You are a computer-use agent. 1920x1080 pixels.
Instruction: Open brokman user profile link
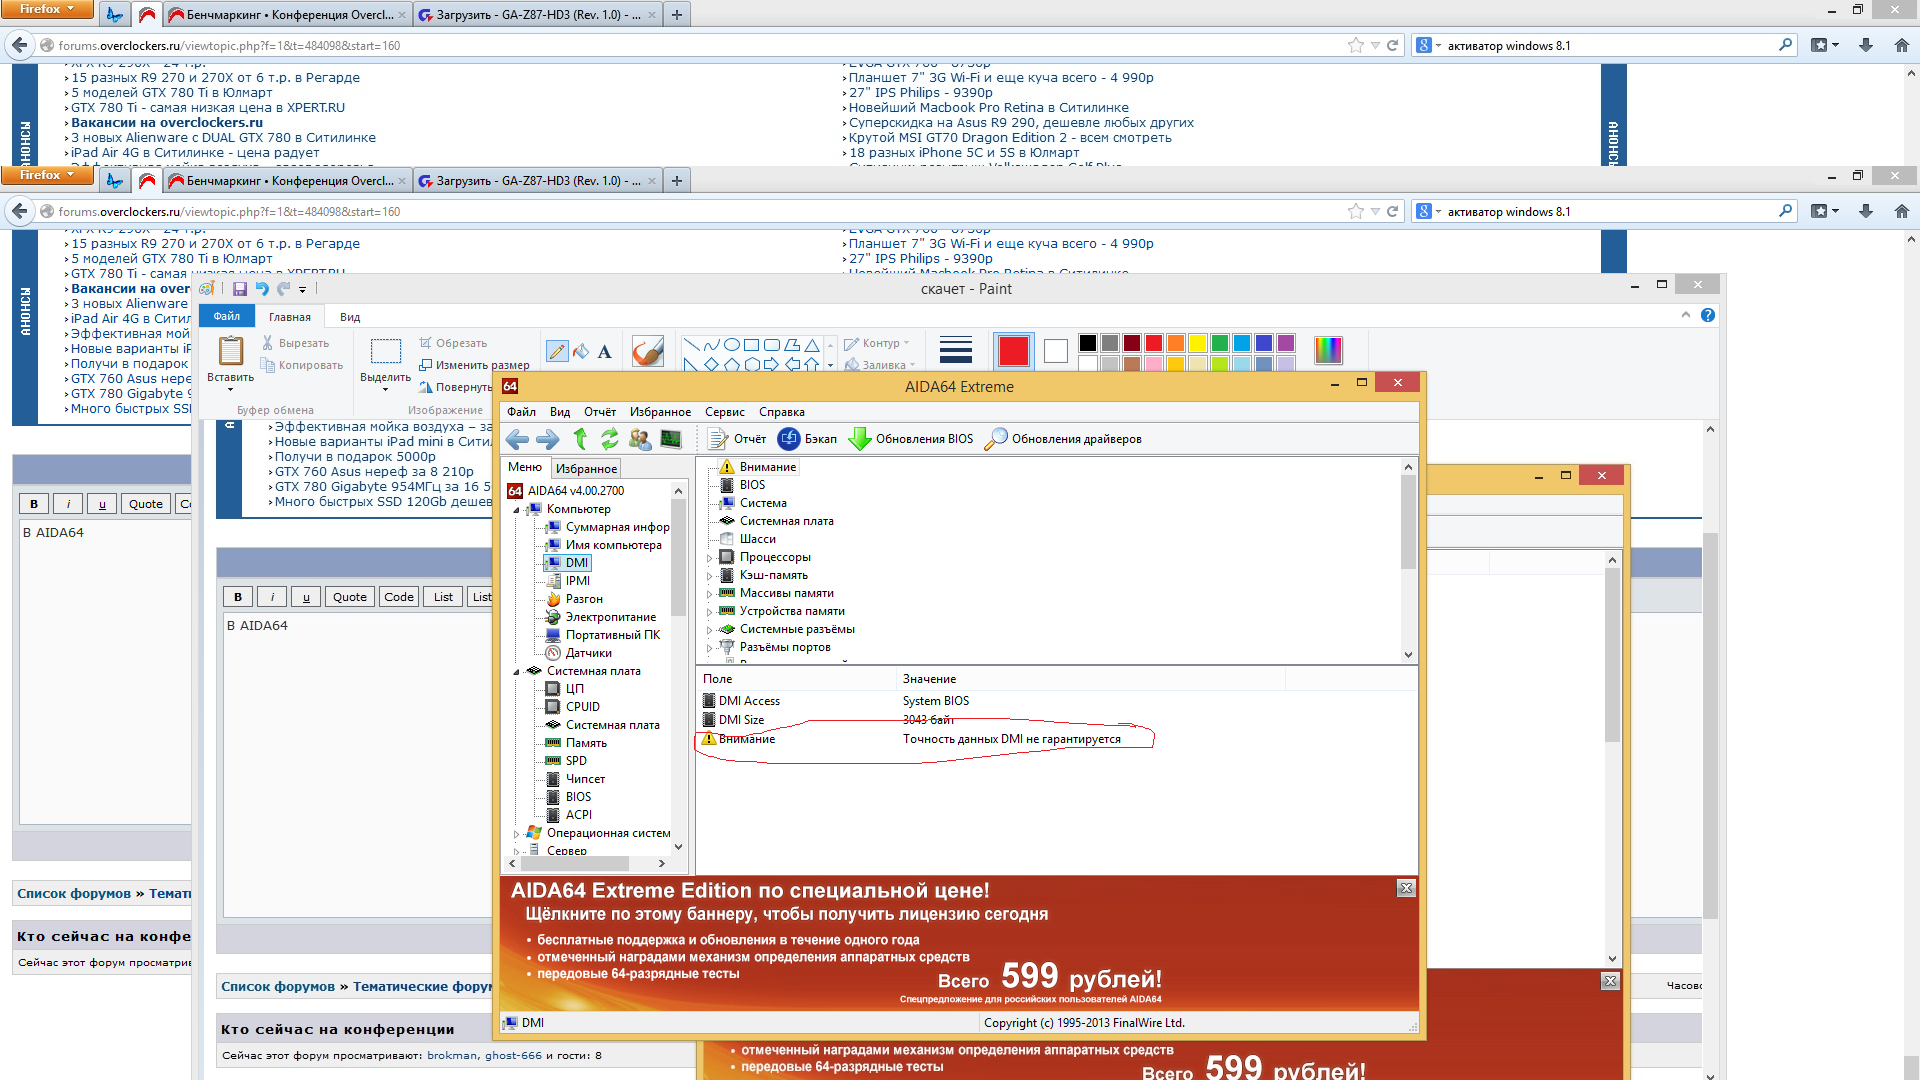coord(452,1055)
